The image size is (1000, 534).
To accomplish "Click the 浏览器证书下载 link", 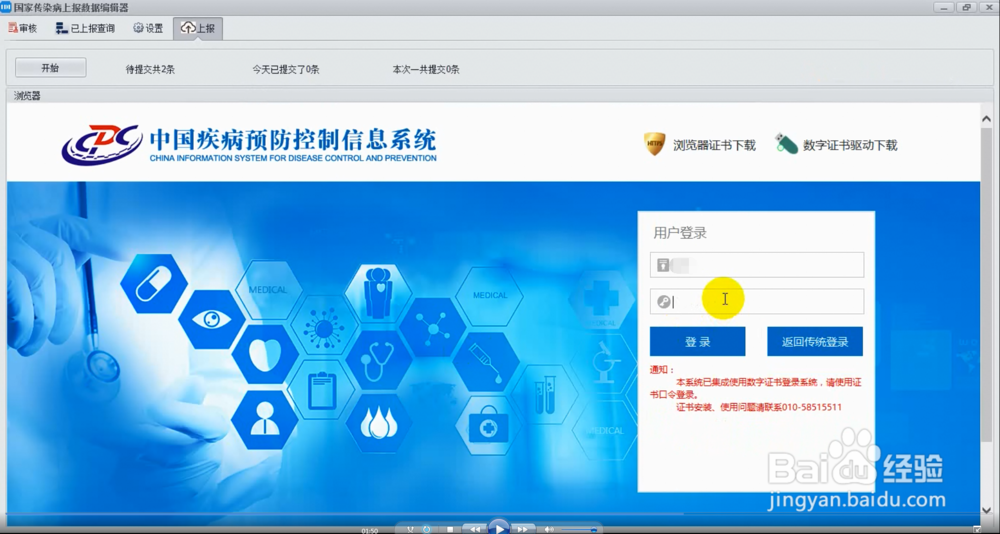I will pyautogui.click(x=714, y=145).
